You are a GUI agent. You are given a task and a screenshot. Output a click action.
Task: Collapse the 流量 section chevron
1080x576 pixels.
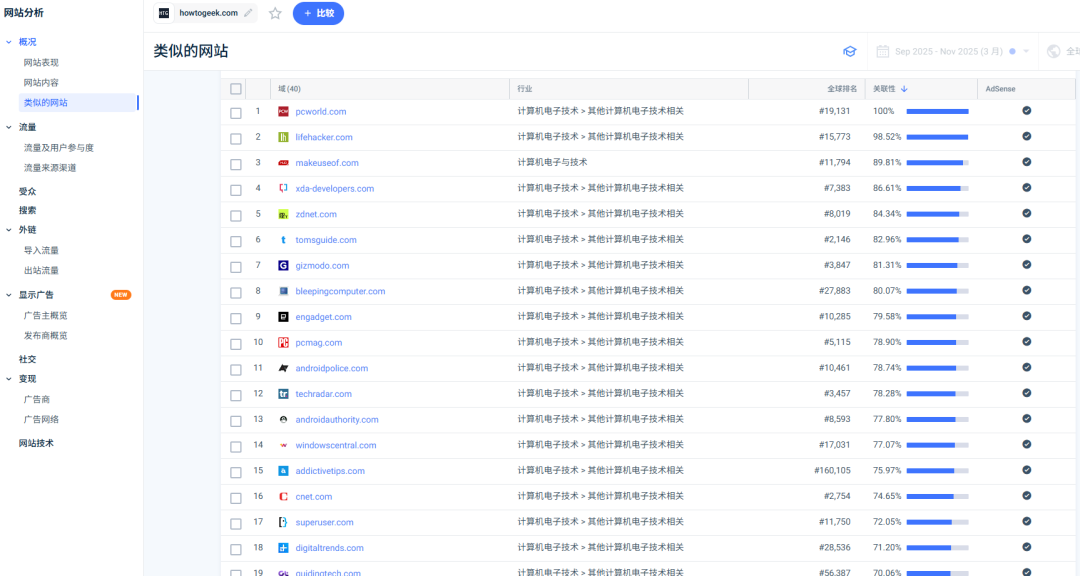tap(9, 127)
